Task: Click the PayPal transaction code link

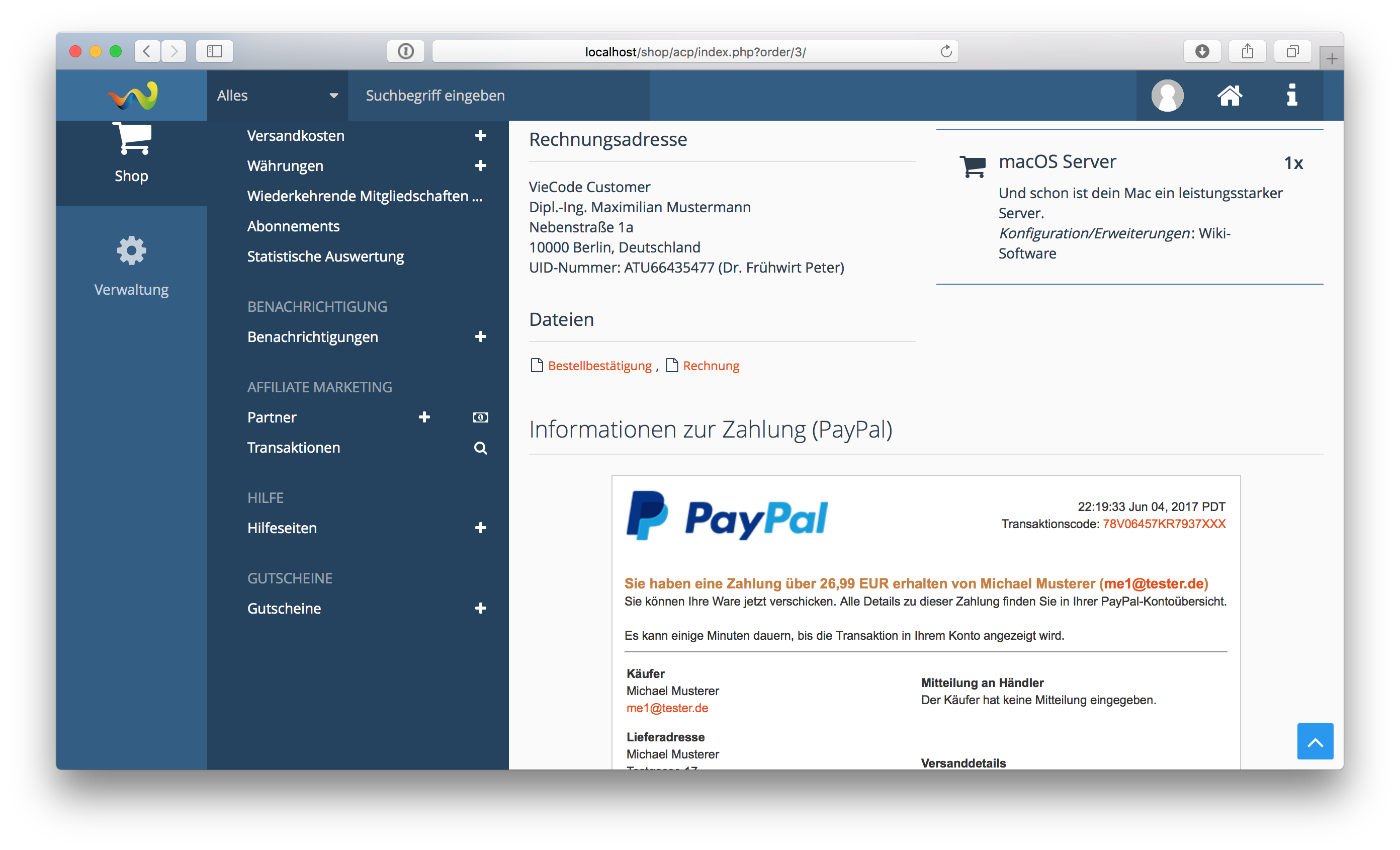Action: [1163, 524]
